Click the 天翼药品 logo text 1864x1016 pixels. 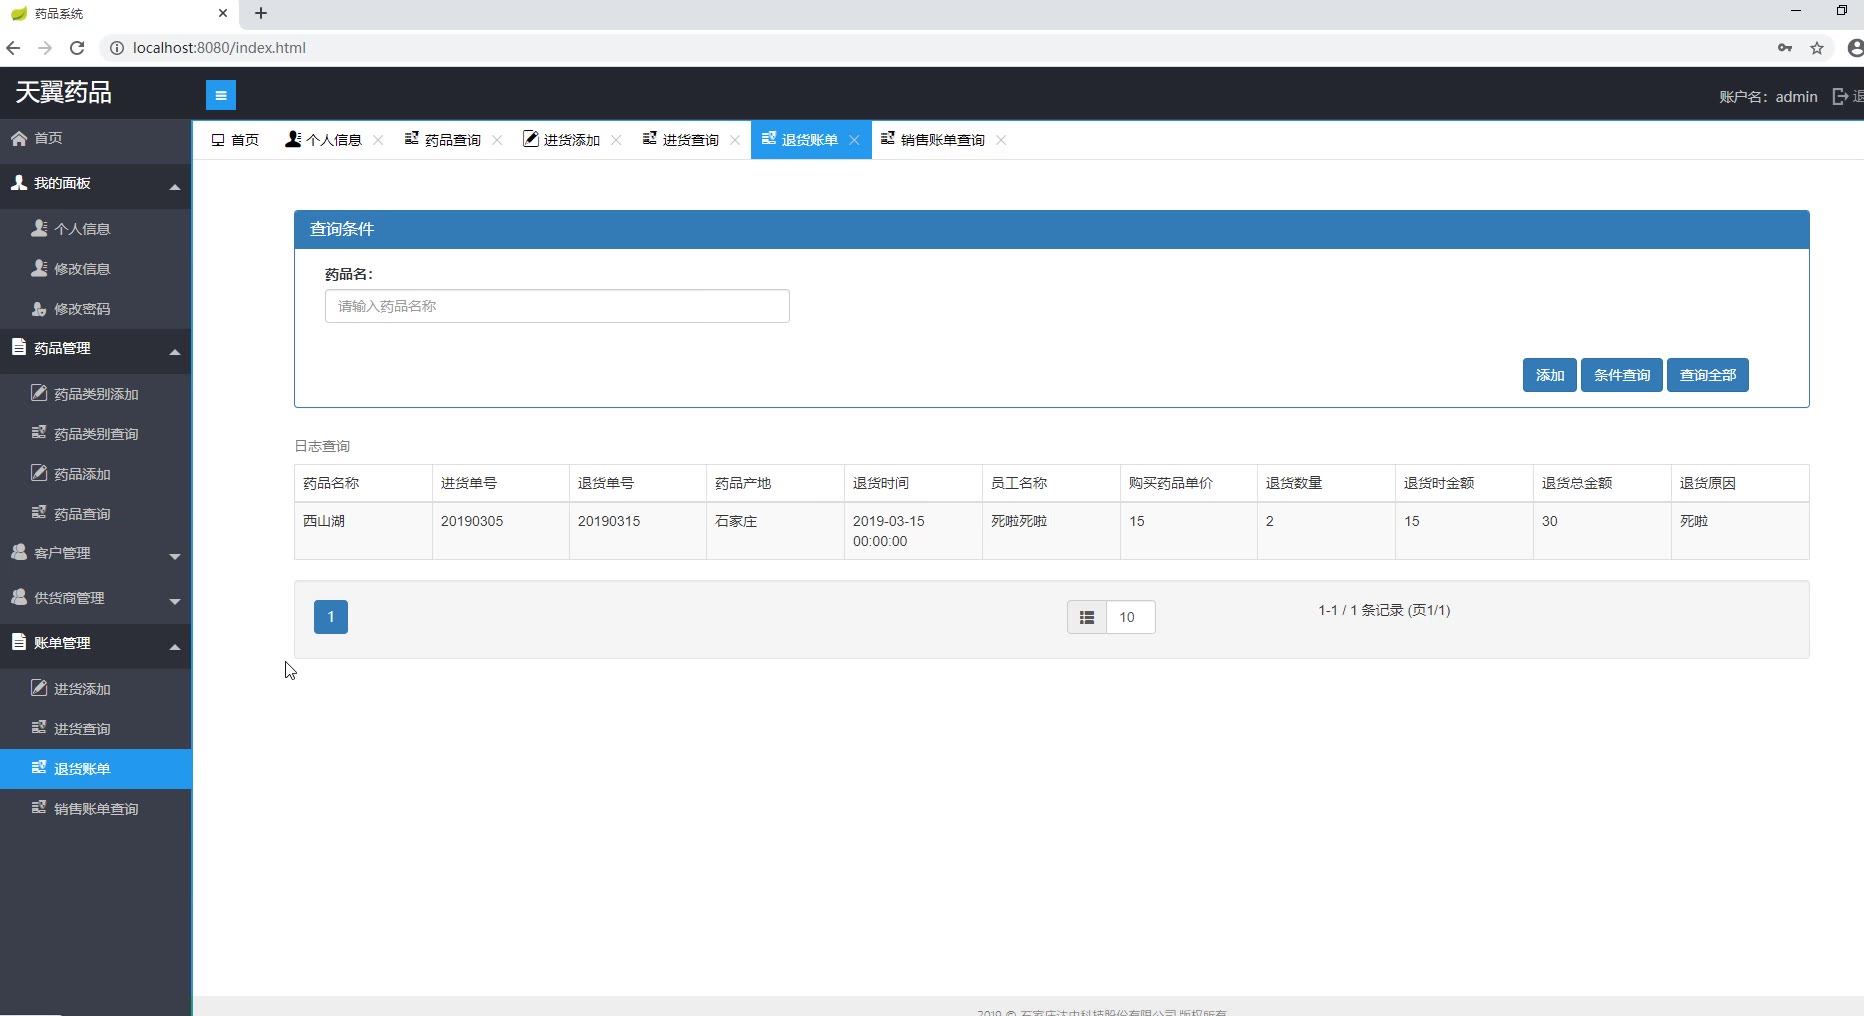coord(63,93)
